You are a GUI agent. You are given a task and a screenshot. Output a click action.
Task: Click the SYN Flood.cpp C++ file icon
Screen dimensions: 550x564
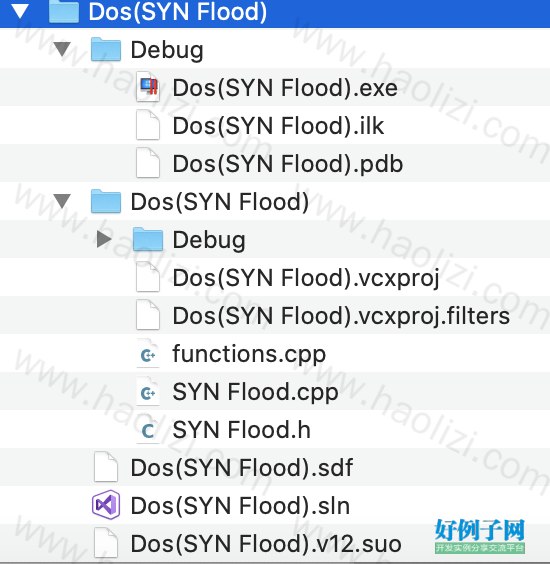[148, 391]
